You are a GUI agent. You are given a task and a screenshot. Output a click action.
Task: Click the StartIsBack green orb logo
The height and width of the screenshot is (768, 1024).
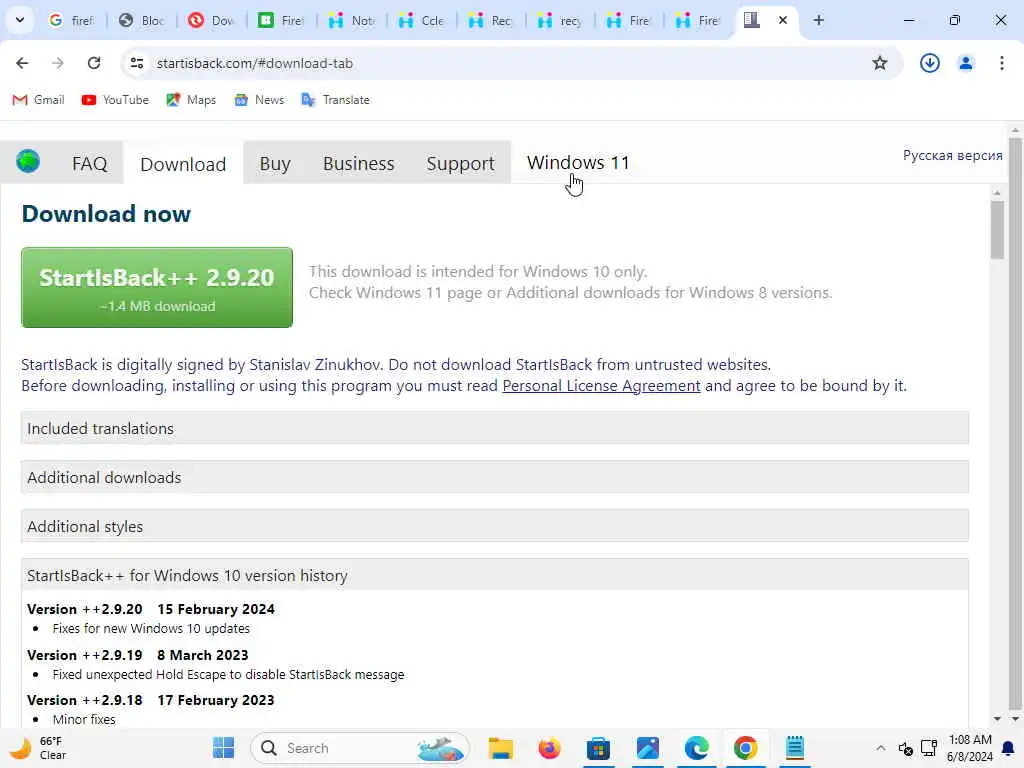pos(28,161)
